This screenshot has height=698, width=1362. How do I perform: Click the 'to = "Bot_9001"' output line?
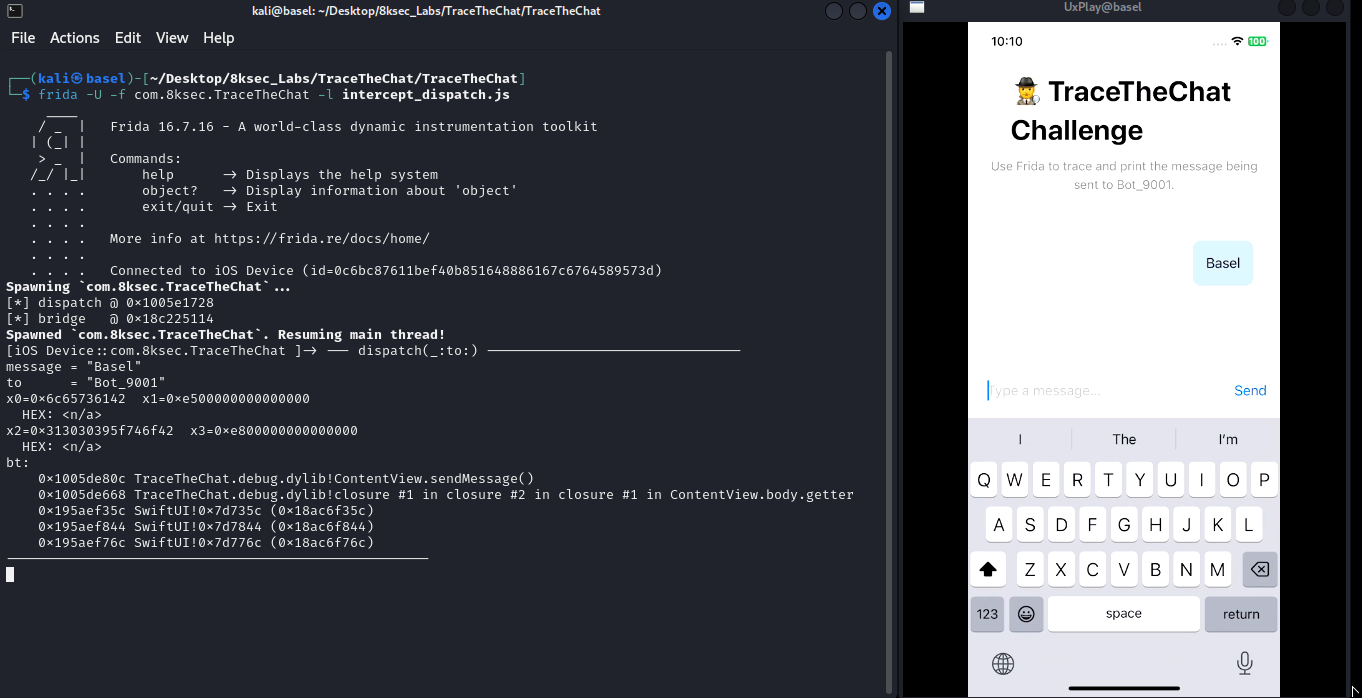coord(86,383)
